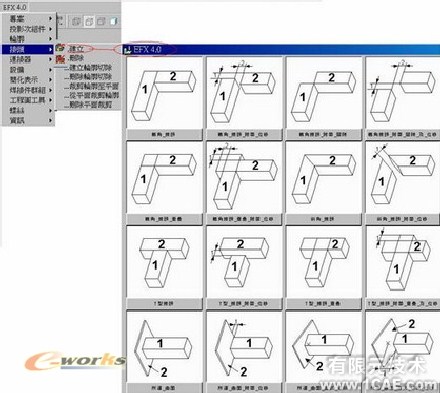Click label bar under second third-row thumbnail

click(244, 304)
